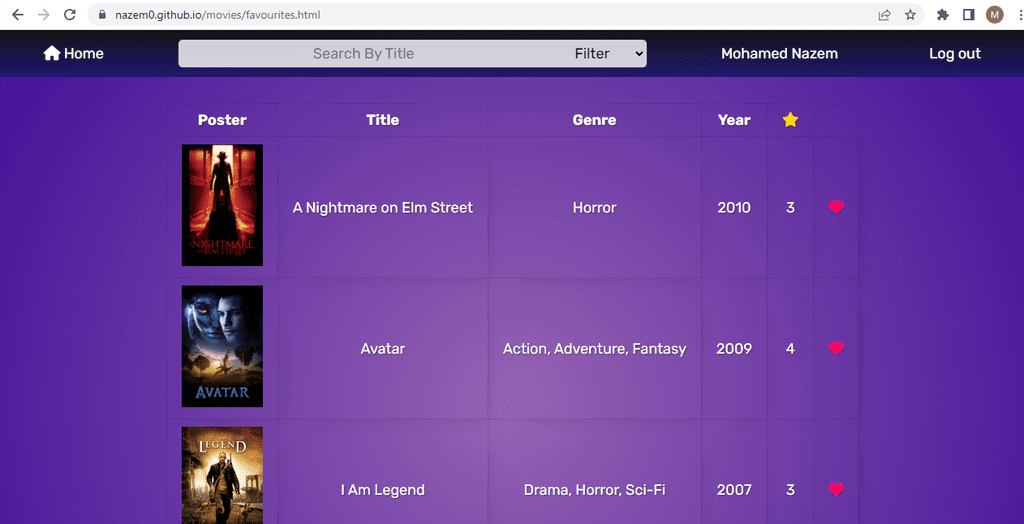Click the address bar URL
This screenshot has width=1024, height=524.
(217, 14)
